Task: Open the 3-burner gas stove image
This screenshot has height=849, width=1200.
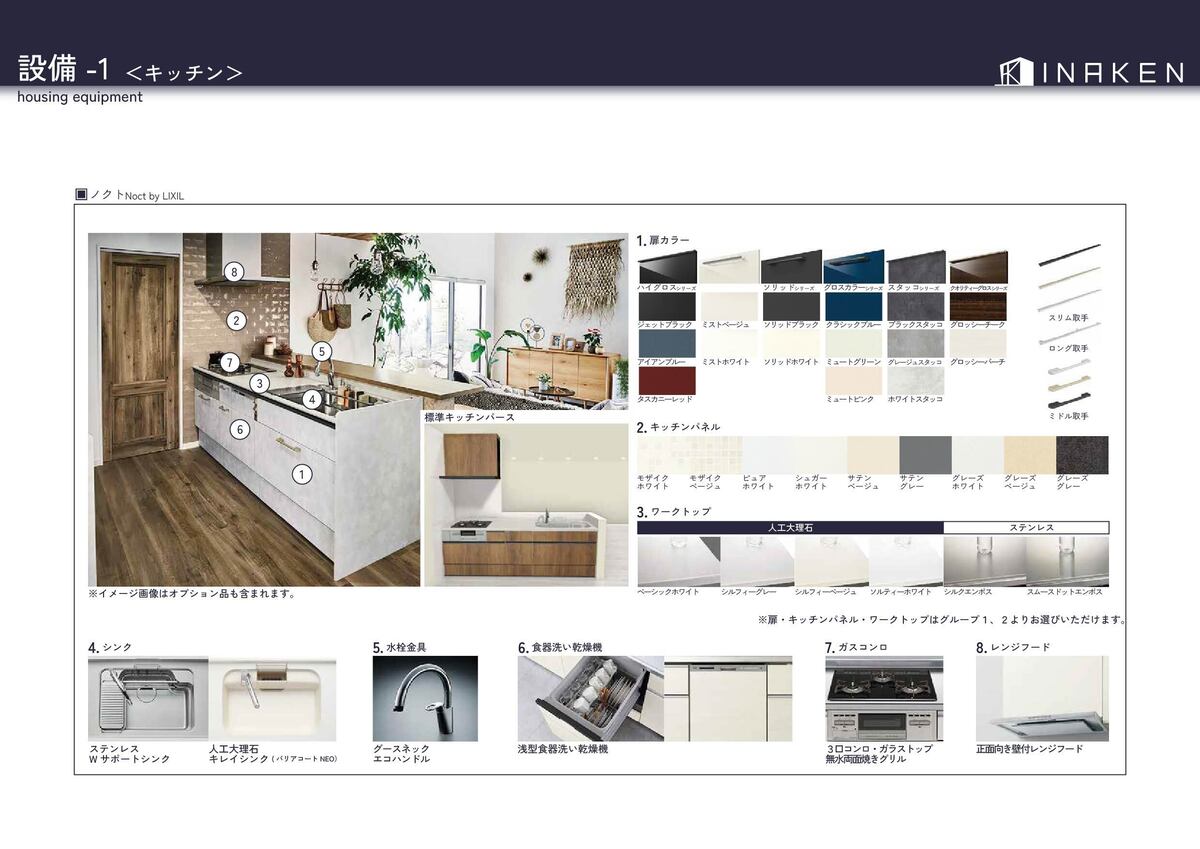Action: (884, 698)
